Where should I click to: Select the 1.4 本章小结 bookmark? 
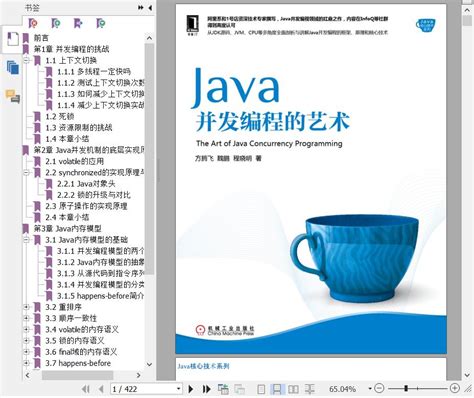click(67, 139)
